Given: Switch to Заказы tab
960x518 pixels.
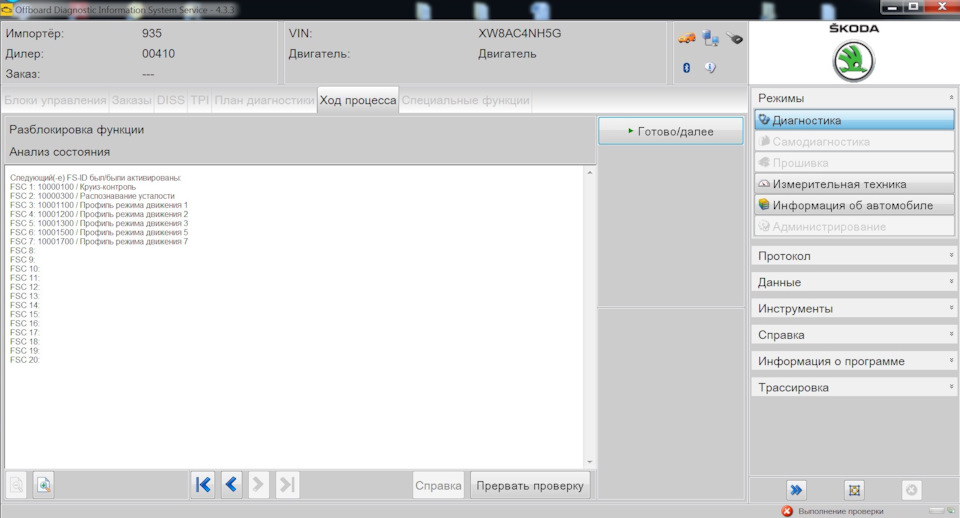Looking at the screenshot, I should click(x=131, y=100).
